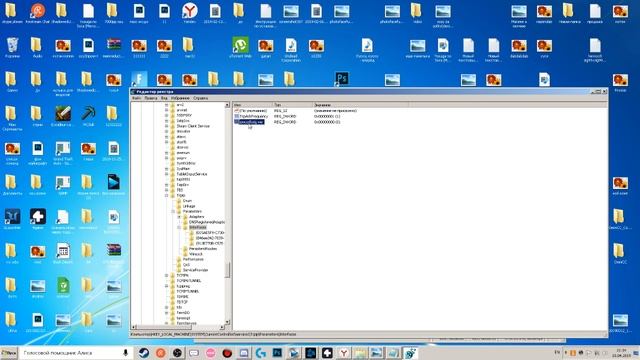
Task: Open OBS Studio from the taskbar
Action: 177,353
